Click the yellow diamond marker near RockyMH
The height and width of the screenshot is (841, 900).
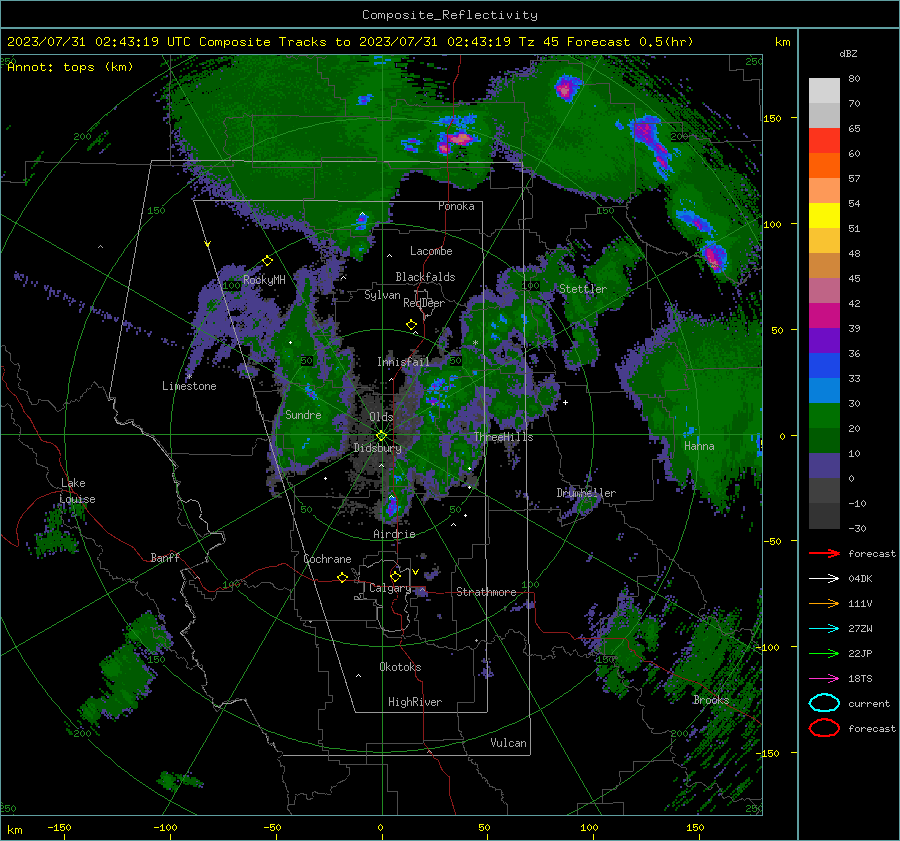pos(267,261)
